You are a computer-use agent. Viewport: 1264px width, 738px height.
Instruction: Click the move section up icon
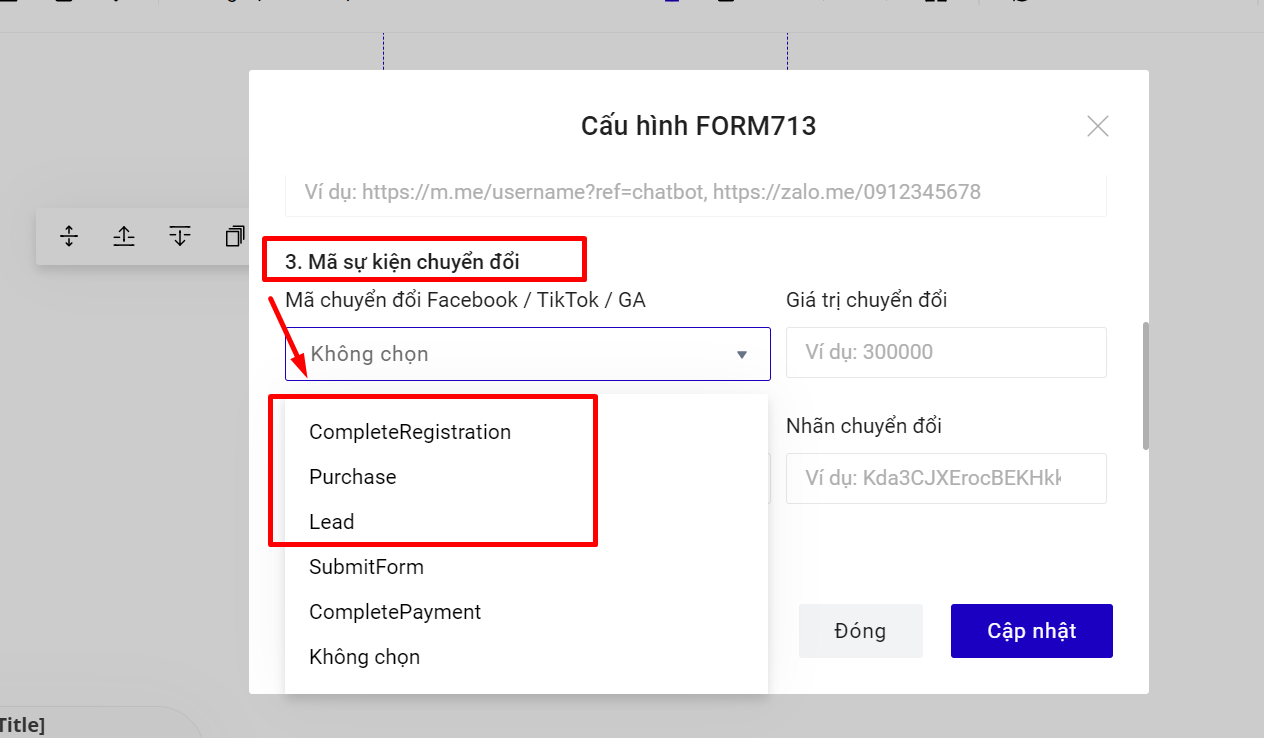pos(124,237)
